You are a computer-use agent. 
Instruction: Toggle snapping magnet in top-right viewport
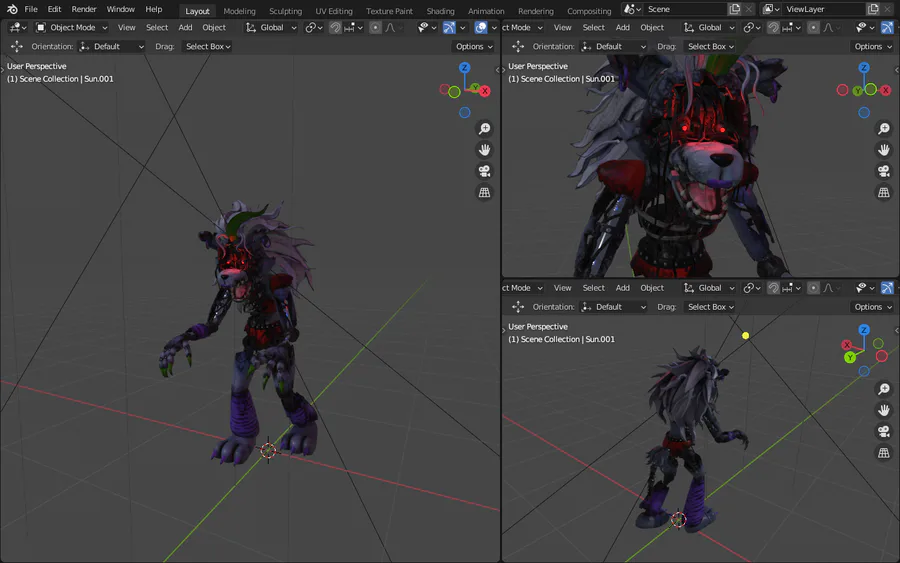773,28
